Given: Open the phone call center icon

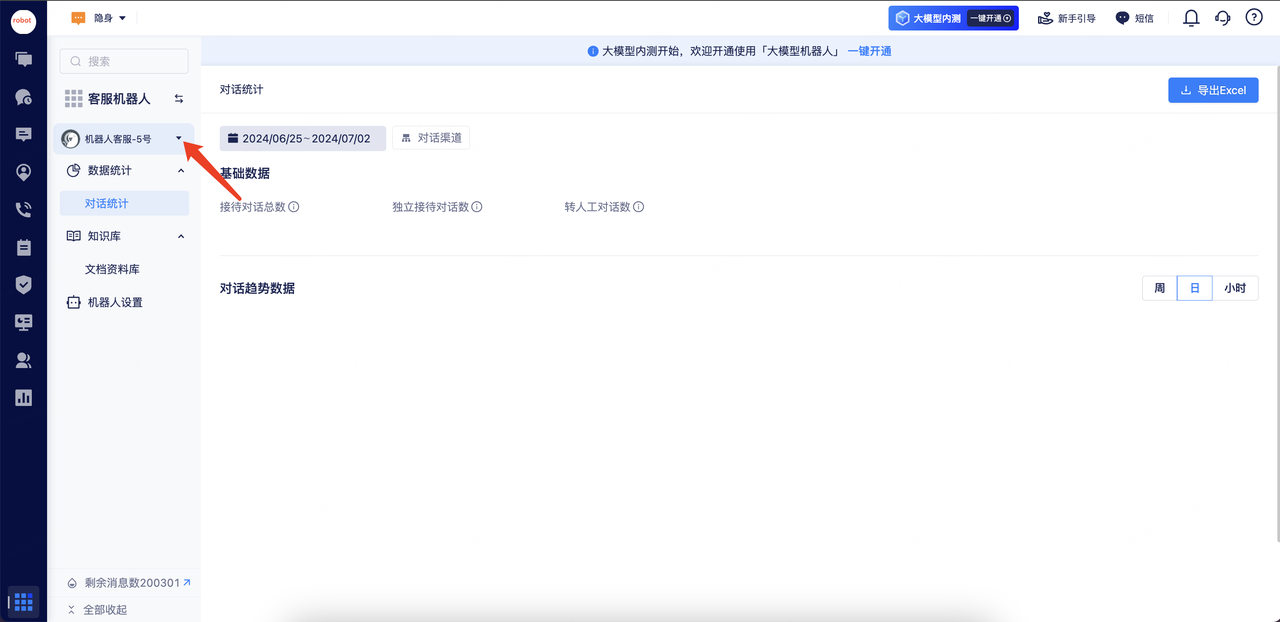Looking at the screenshot, I should point(23,210).
